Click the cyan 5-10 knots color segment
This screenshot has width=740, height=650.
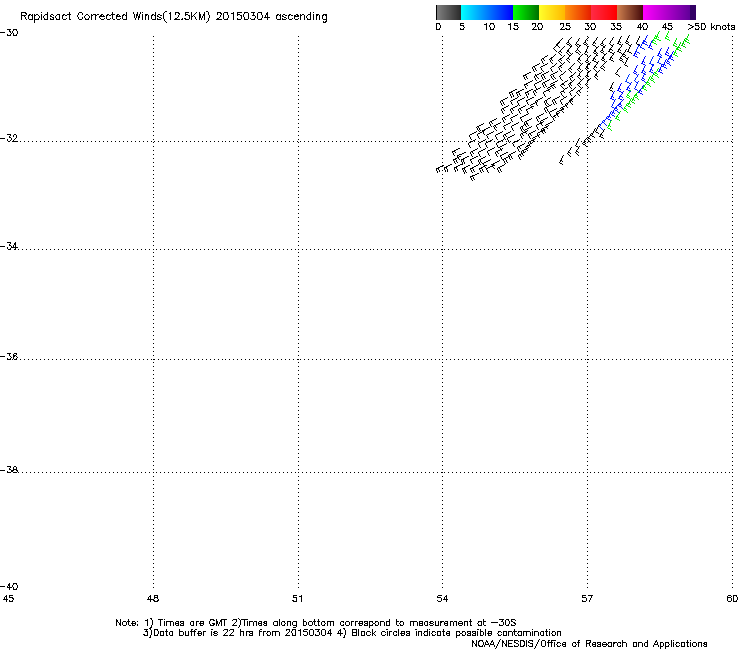(474, 12)
